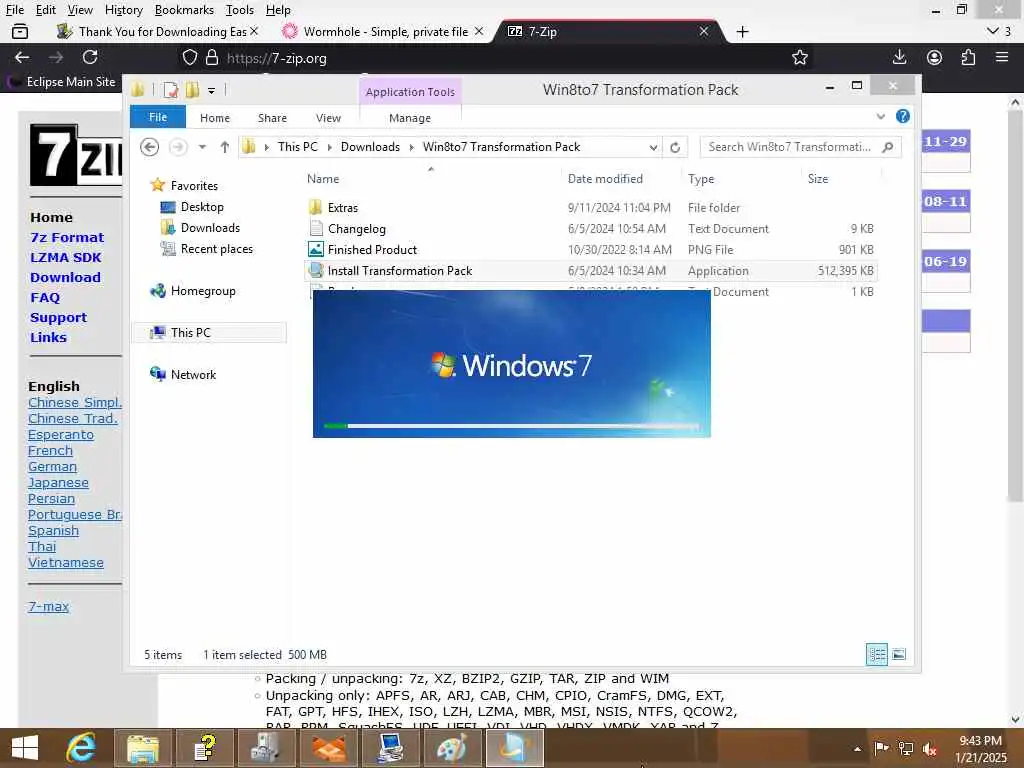The width and height of the screenshot is (1024, 768).
Task: Select the Finished Product PNG file
Action: [372, 249]
